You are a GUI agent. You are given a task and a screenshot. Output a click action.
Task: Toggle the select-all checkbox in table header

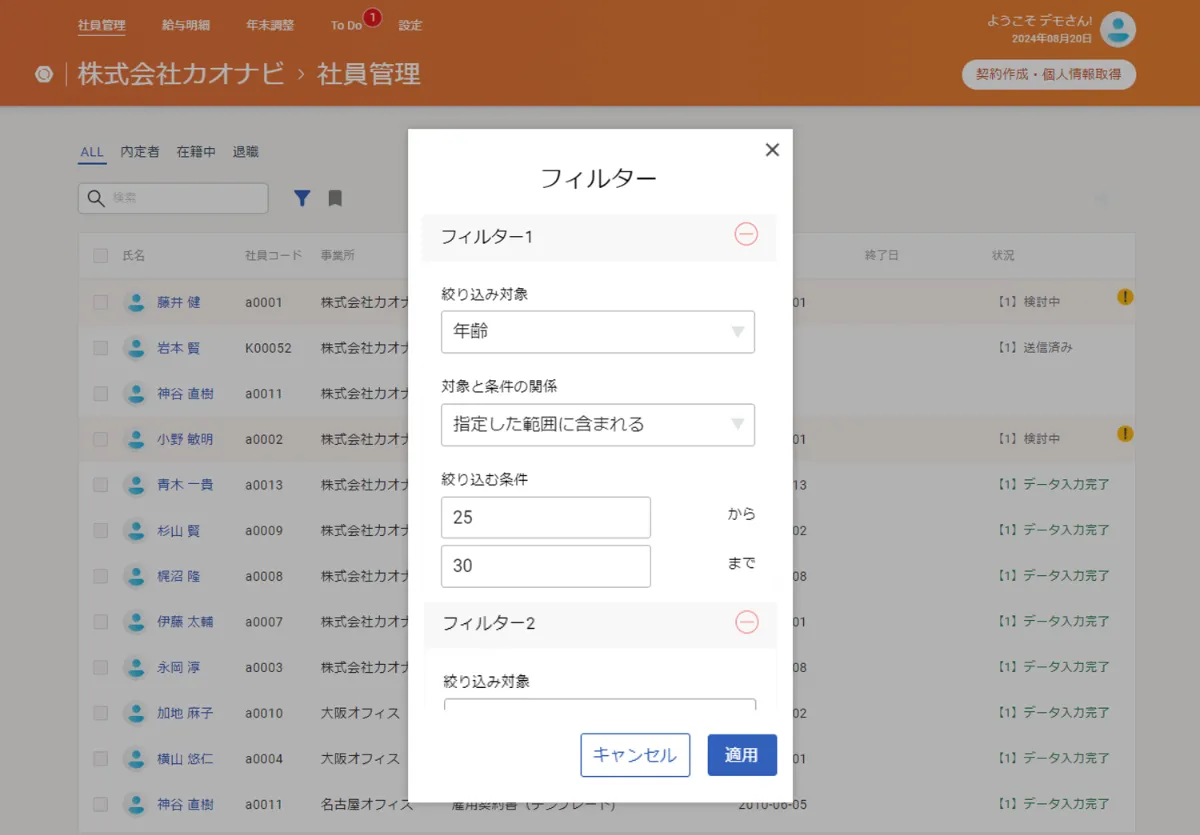(100, 255)
